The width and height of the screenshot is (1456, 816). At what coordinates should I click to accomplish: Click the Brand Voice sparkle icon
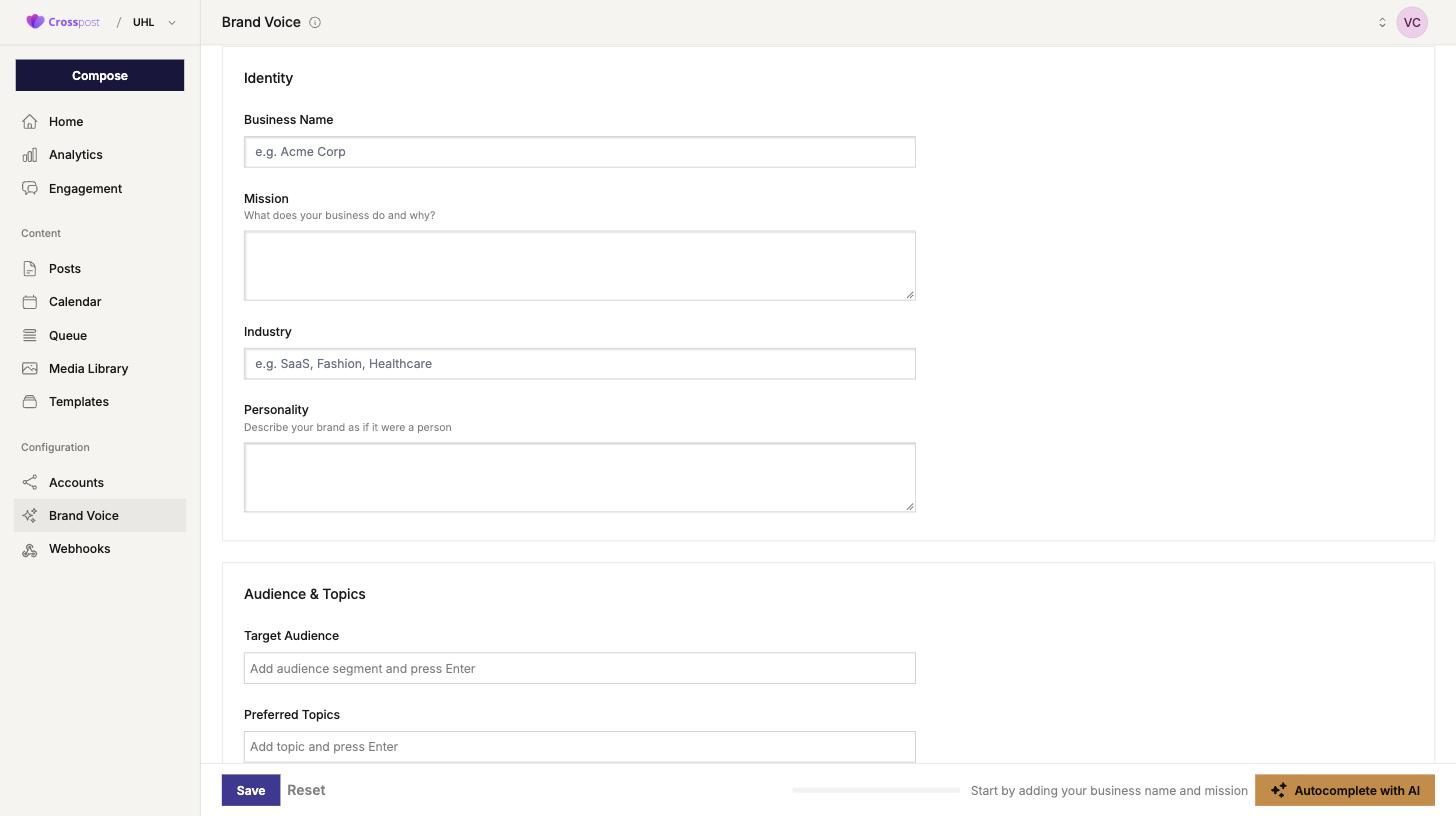(30, 516)
